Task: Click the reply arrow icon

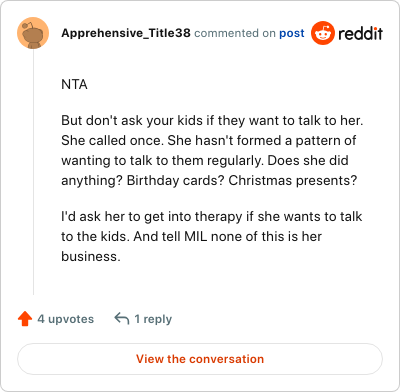Action: pos(122,318)
